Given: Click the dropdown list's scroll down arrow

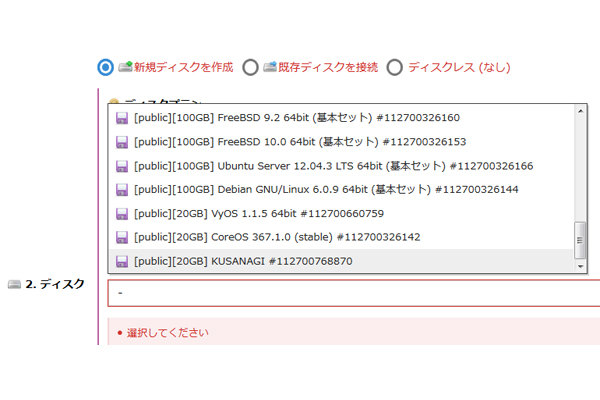Looking at the screenshot, I should pos(579,265).
